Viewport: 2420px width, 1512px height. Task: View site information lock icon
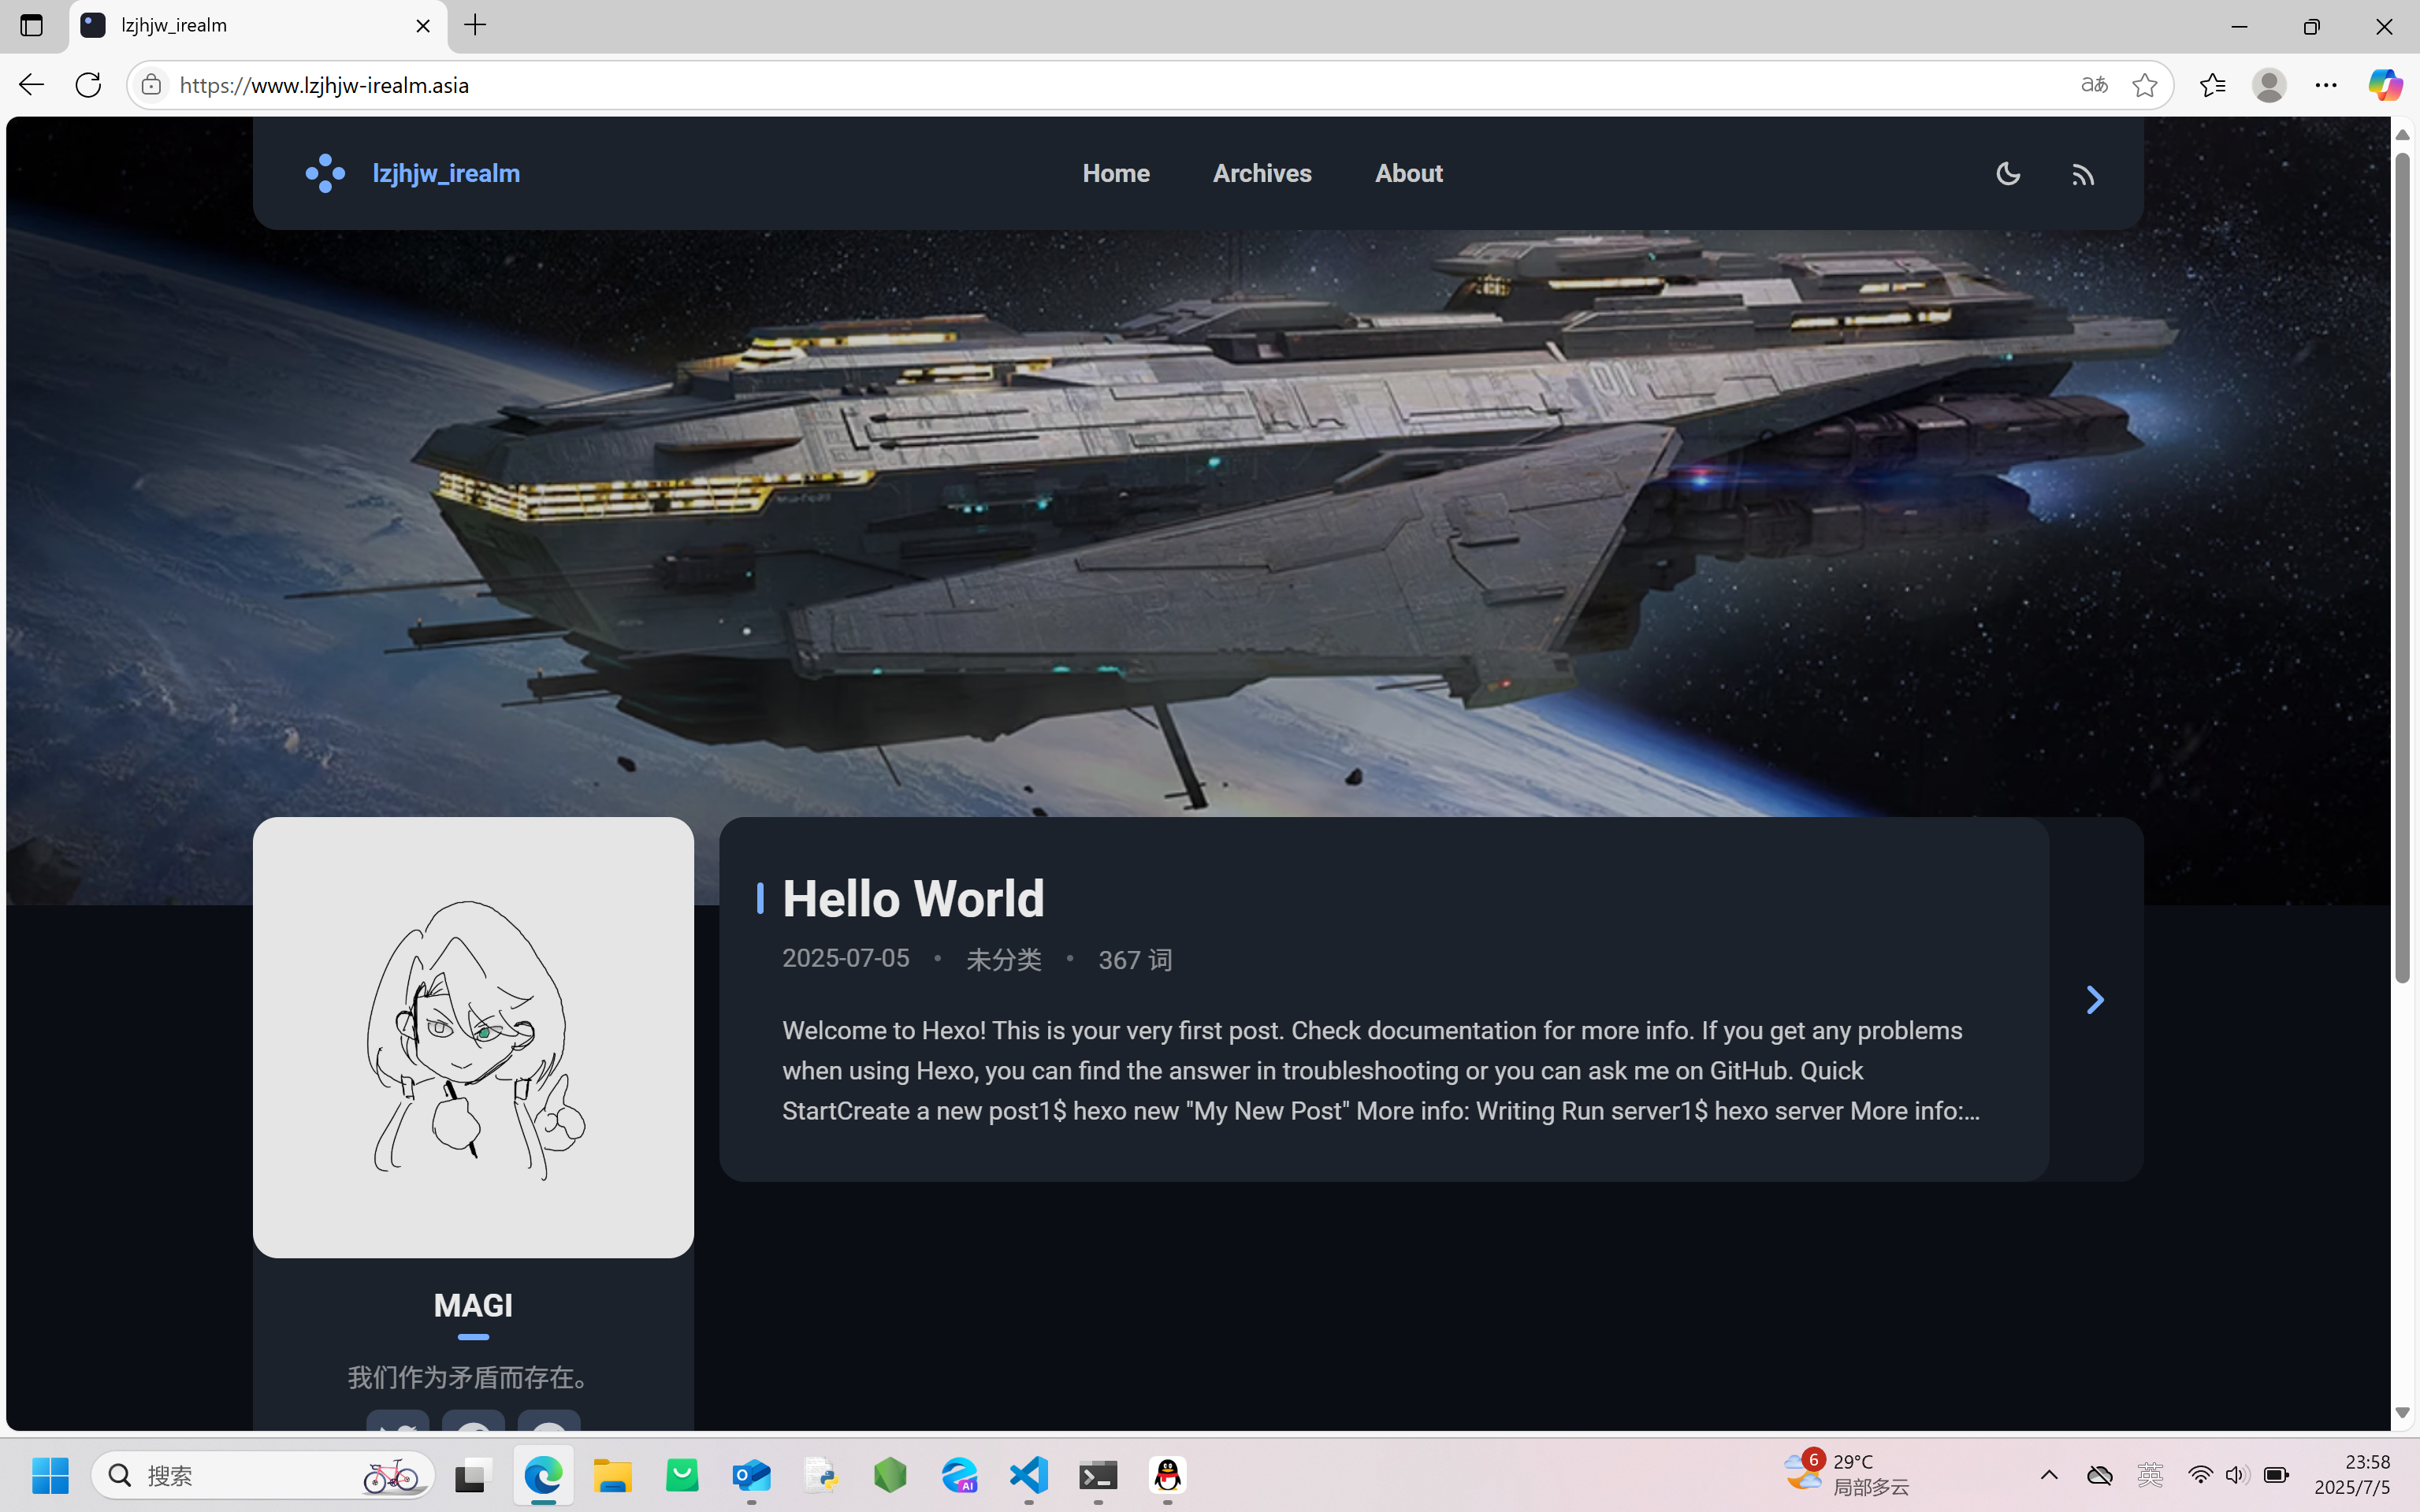[x=151, y=85]
